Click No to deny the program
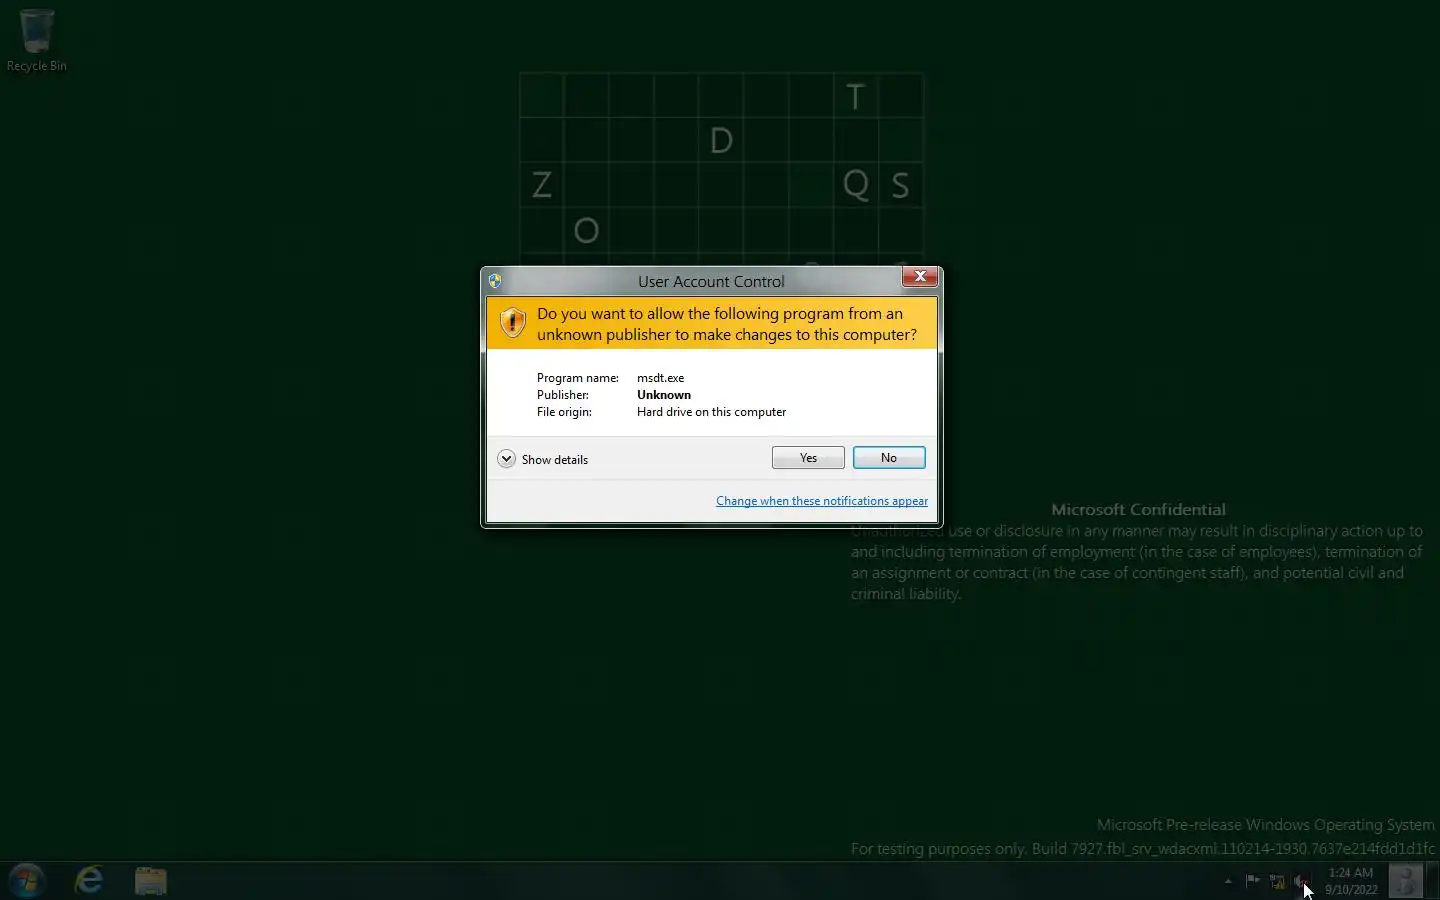Image resolution: width=1440 pixels, height=900 pixels. (x=889, y=458)
